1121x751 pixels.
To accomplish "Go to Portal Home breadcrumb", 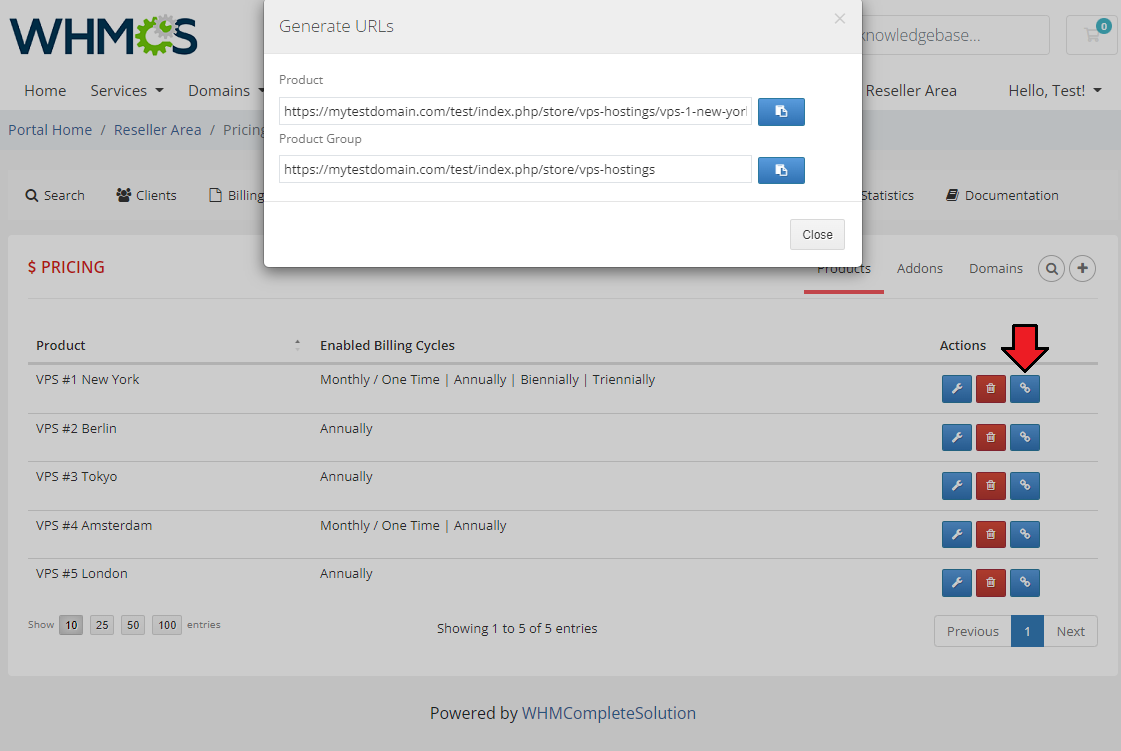I will click(50, 130).
